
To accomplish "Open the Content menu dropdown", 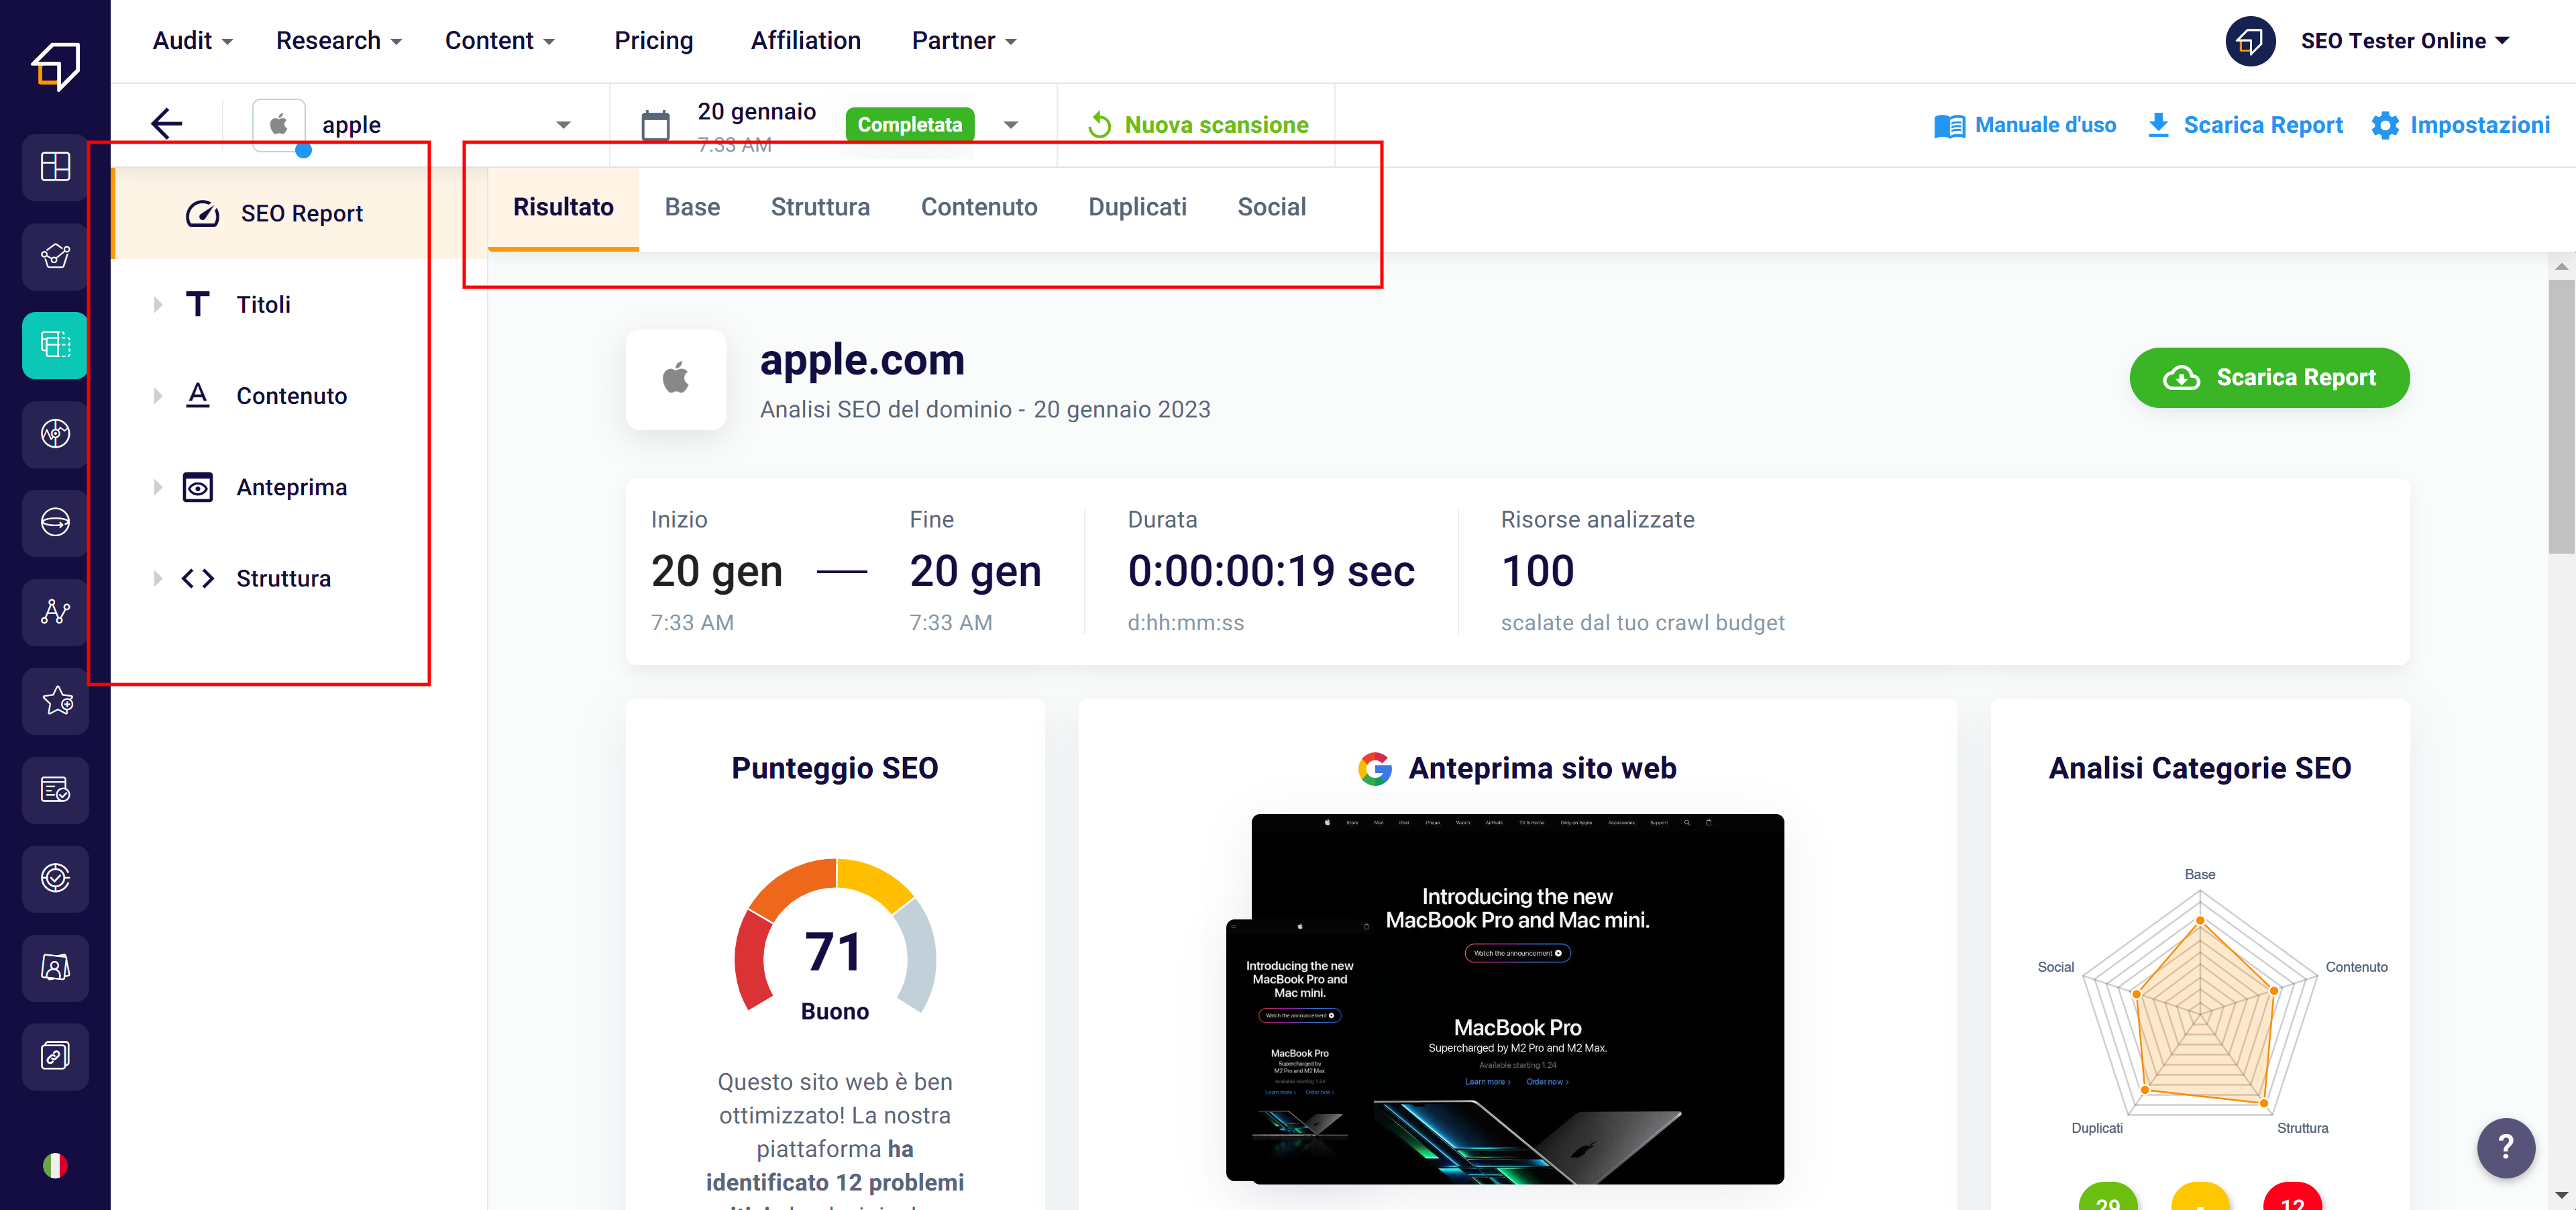I will coord(500,41).
